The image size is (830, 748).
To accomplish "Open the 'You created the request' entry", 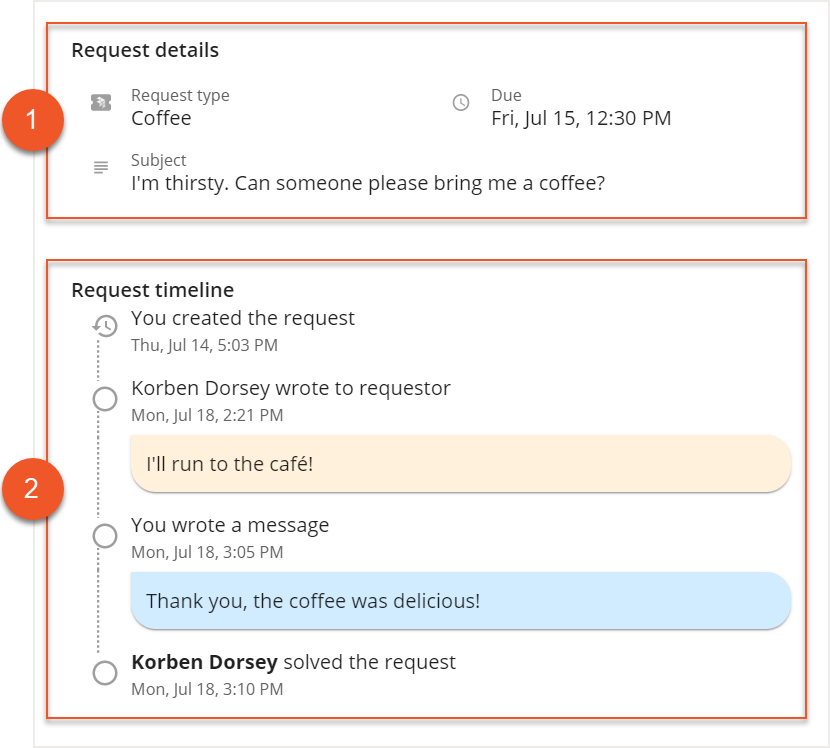I will coord(243,318).
